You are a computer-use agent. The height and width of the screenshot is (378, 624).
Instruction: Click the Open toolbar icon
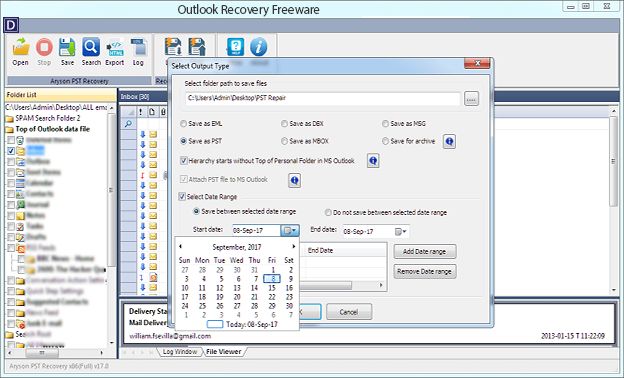tap(20, 52)
